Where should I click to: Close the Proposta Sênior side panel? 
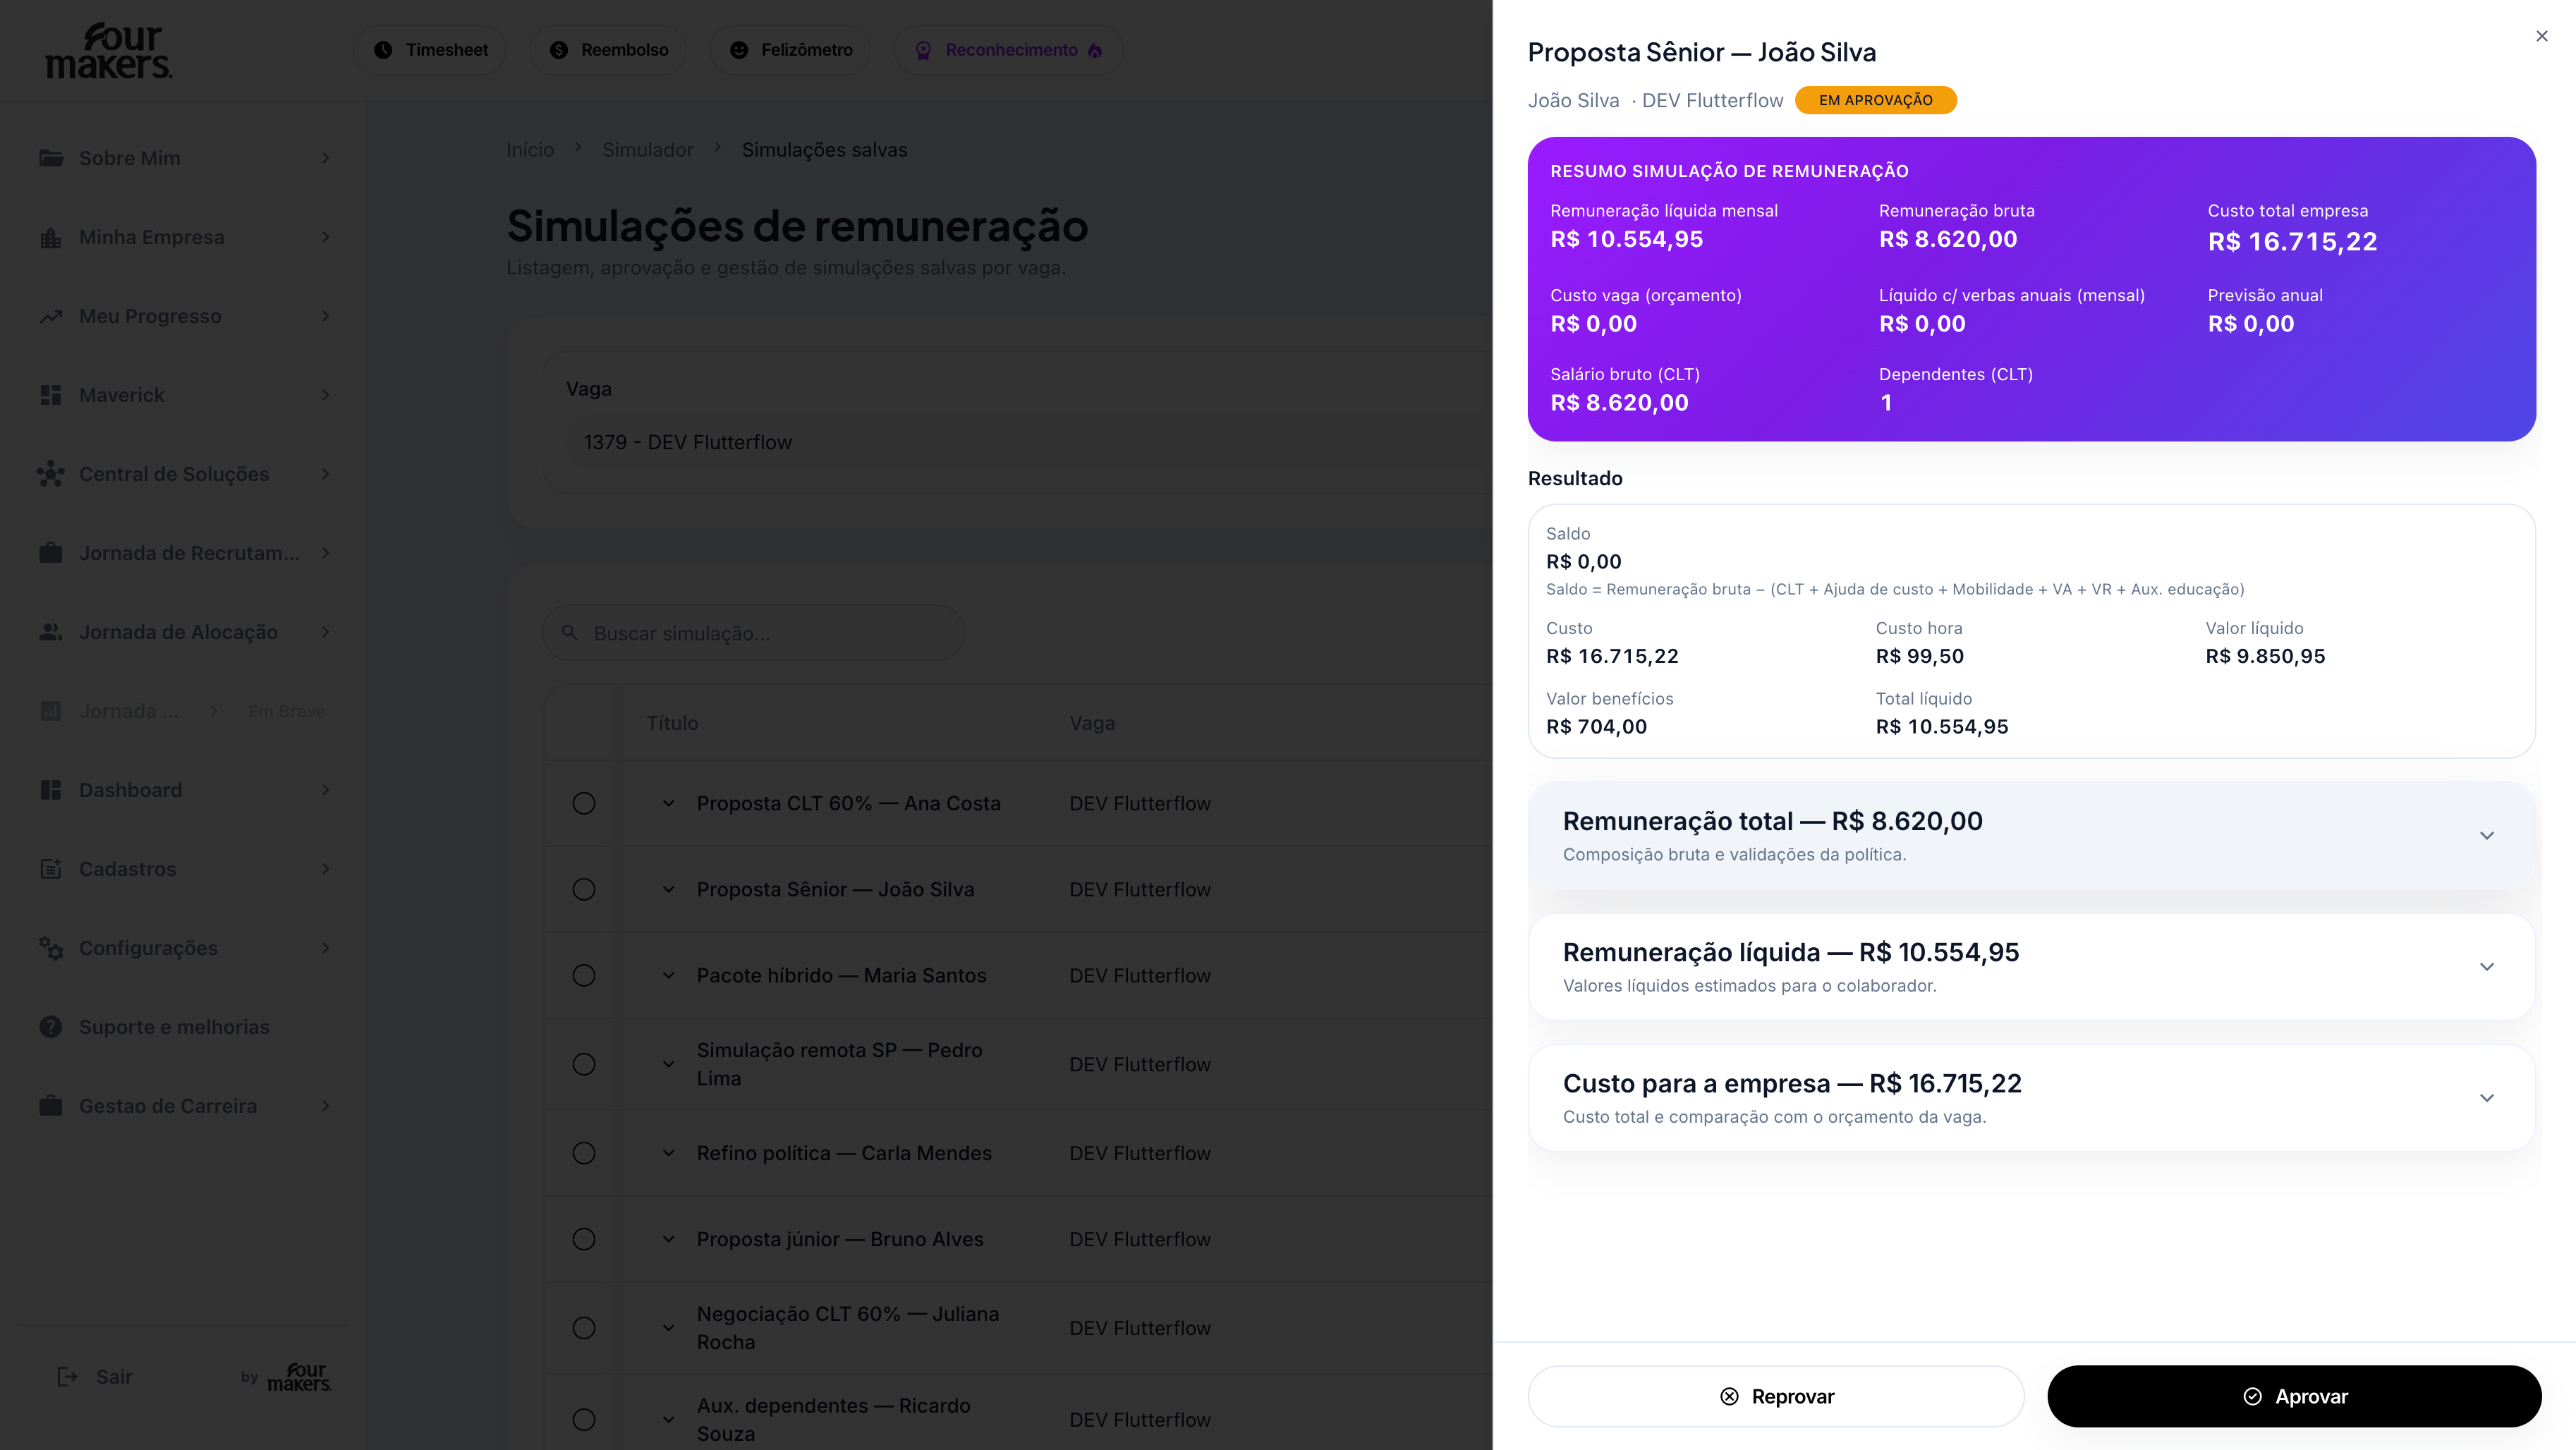[2542, 36]
